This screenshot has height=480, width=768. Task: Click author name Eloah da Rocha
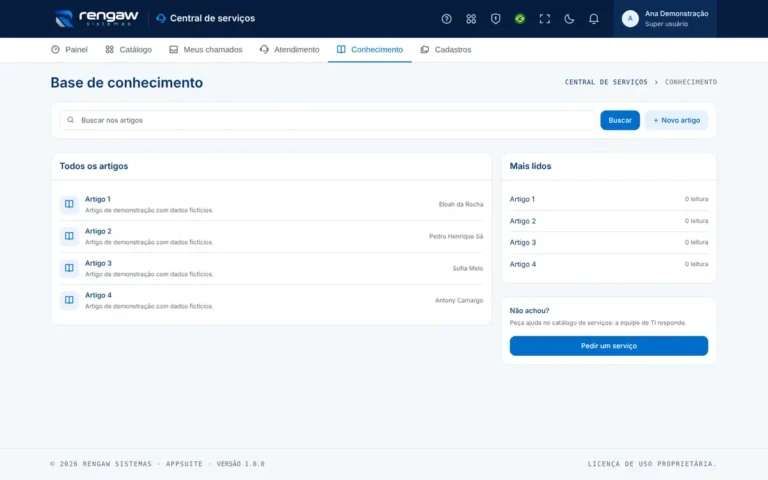coord(460,204)
